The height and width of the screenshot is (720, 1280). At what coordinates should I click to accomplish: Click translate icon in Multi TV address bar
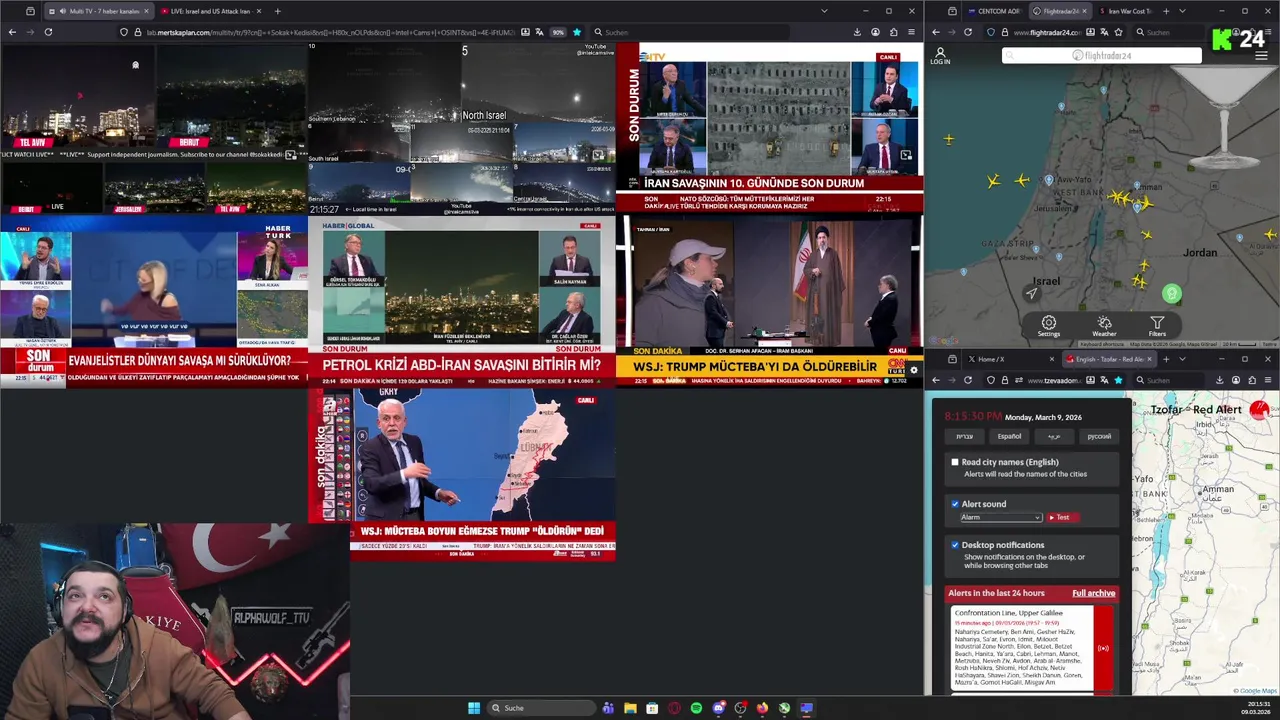click(541, 32)
